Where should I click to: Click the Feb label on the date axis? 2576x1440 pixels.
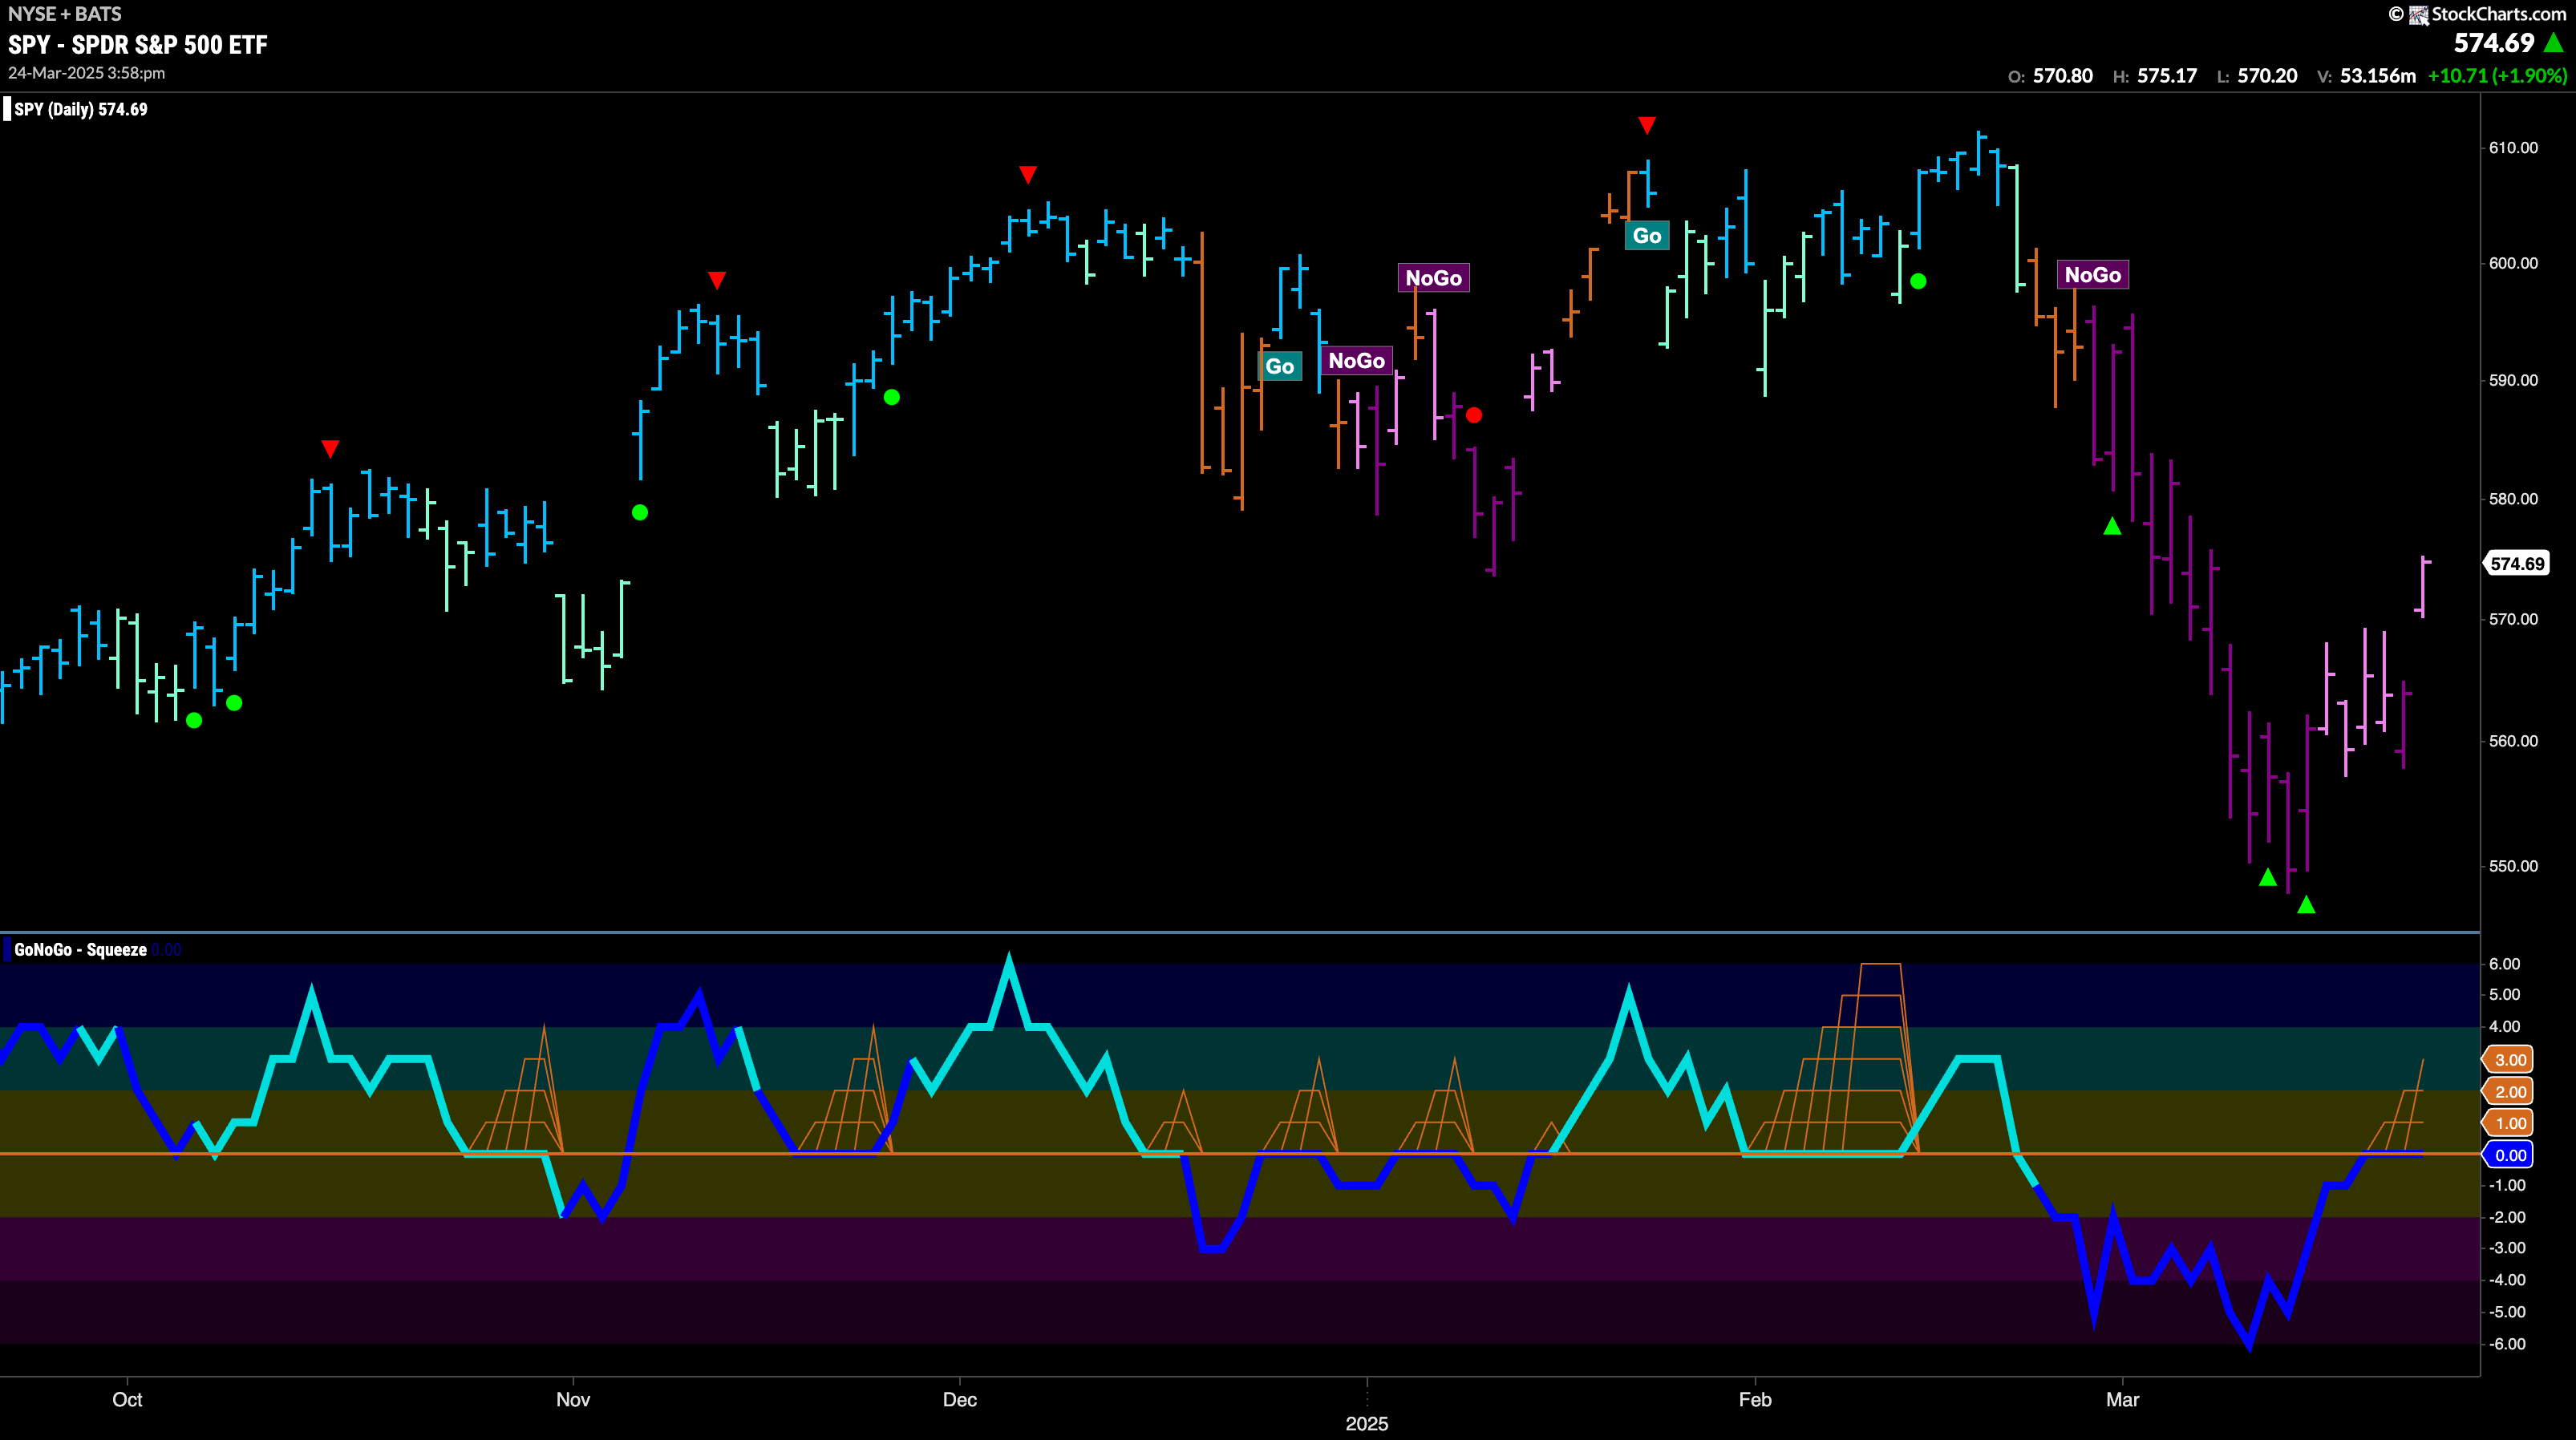tap(1755, 1399)
